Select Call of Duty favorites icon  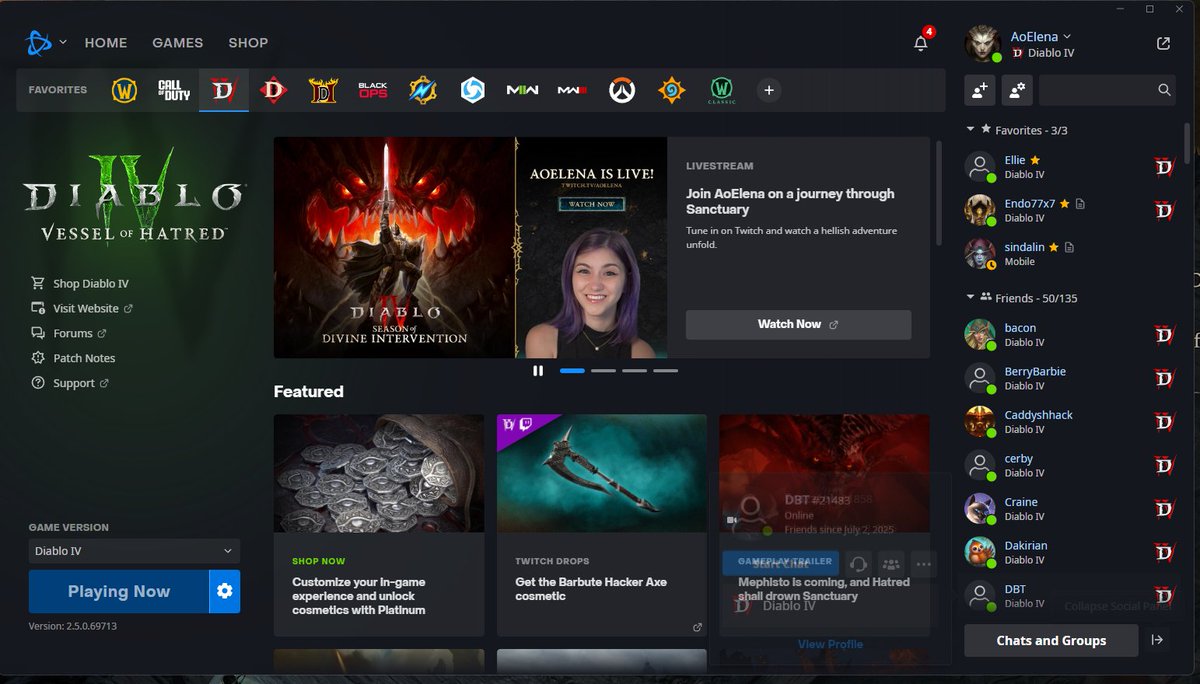[x=174, y=90]
